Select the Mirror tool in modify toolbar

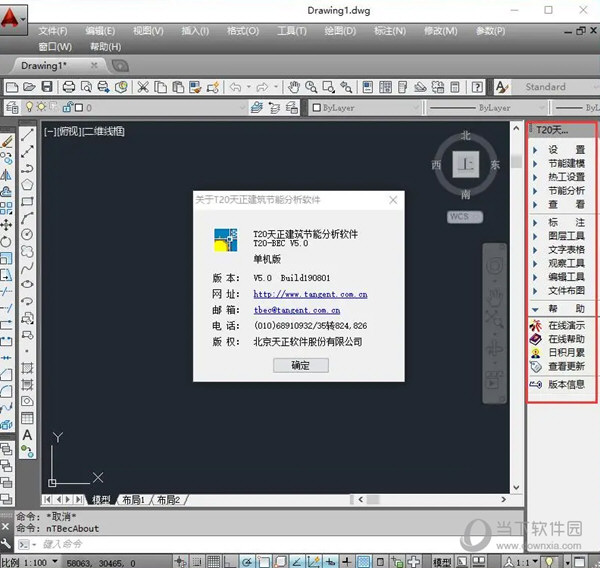(x=6, y=175)
